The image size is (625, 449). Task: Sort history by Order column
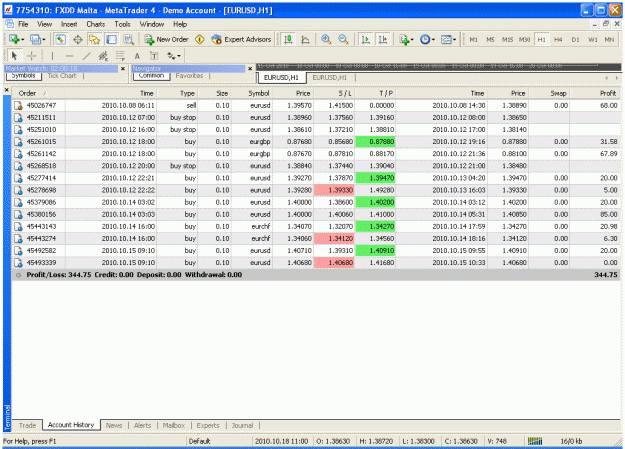coord(38,93)
